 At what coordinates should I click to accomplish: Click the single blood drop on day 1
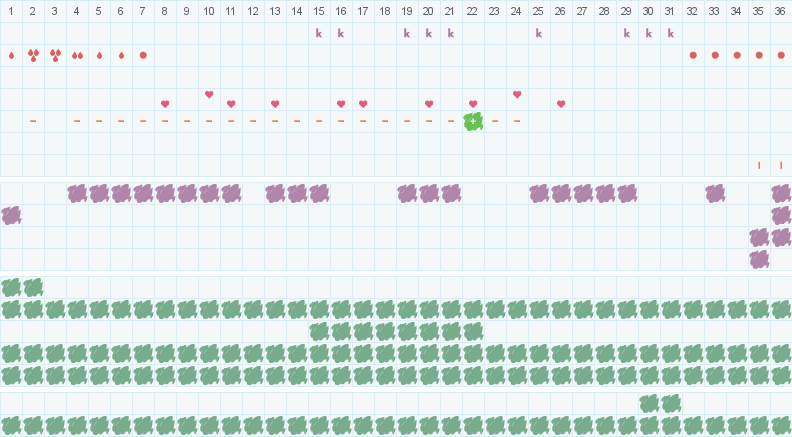pos(11,55)
